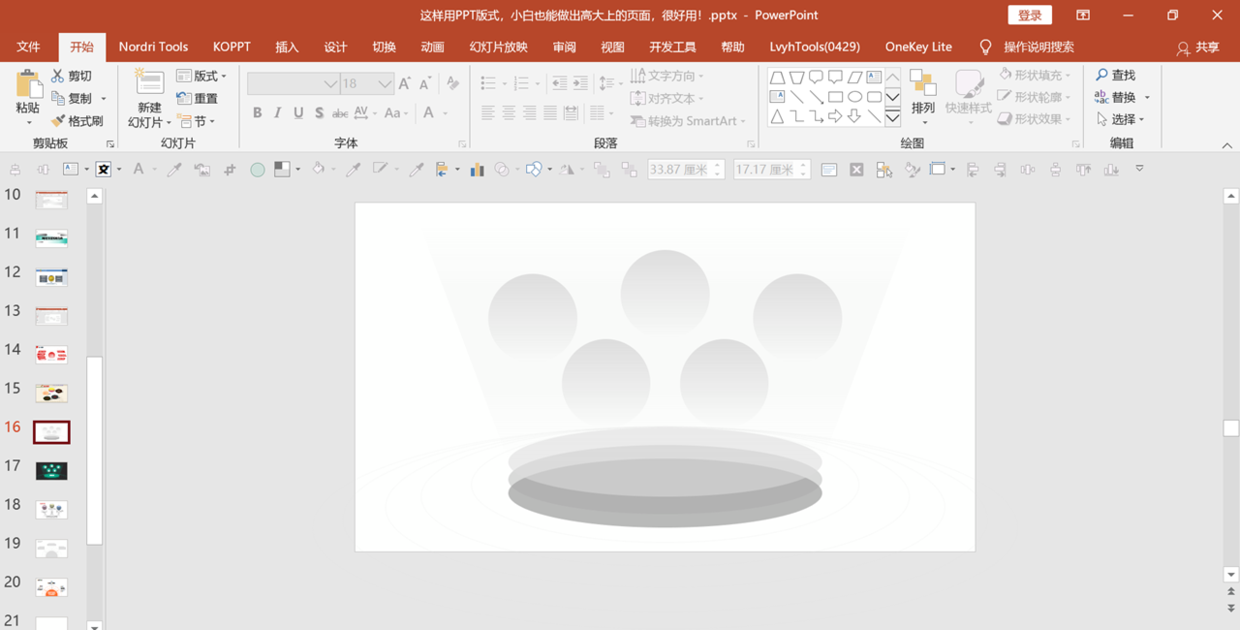This screenshot has height=630, width=1240.
Task: Toggle italic formatting button
Action: pos(278,113)
